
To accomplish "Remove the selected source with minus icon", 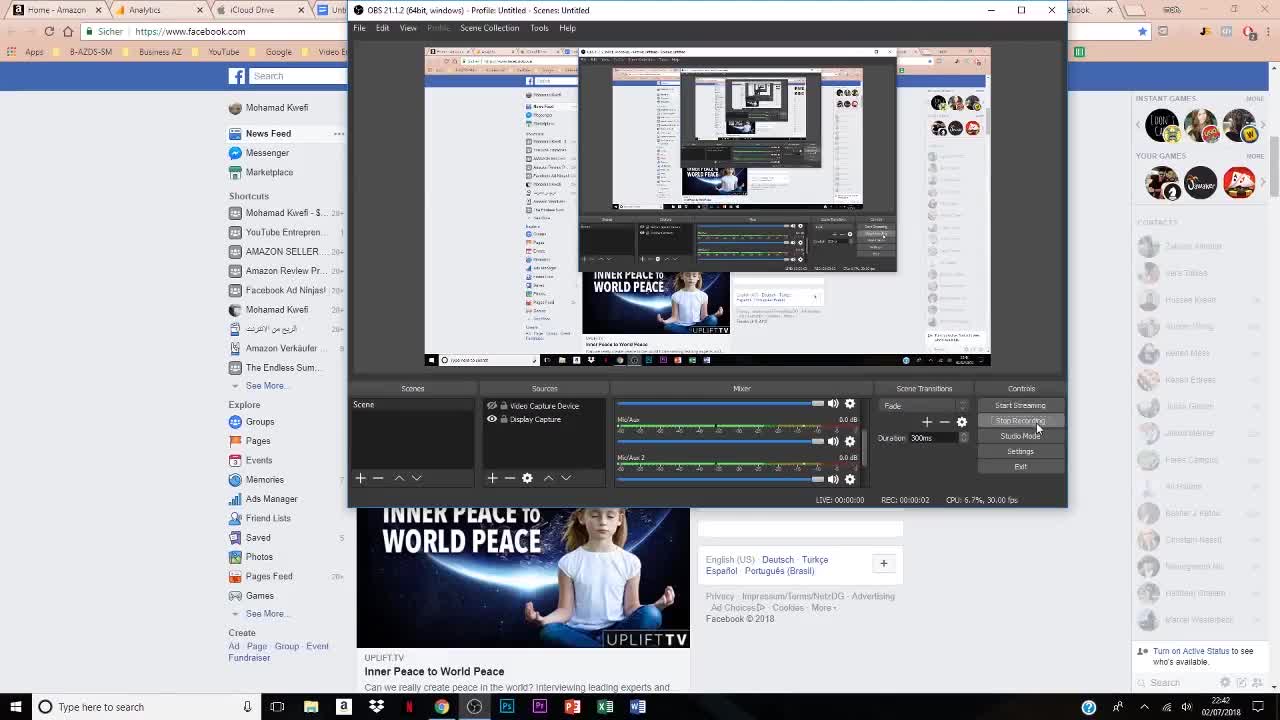I will tap(509, 478).
